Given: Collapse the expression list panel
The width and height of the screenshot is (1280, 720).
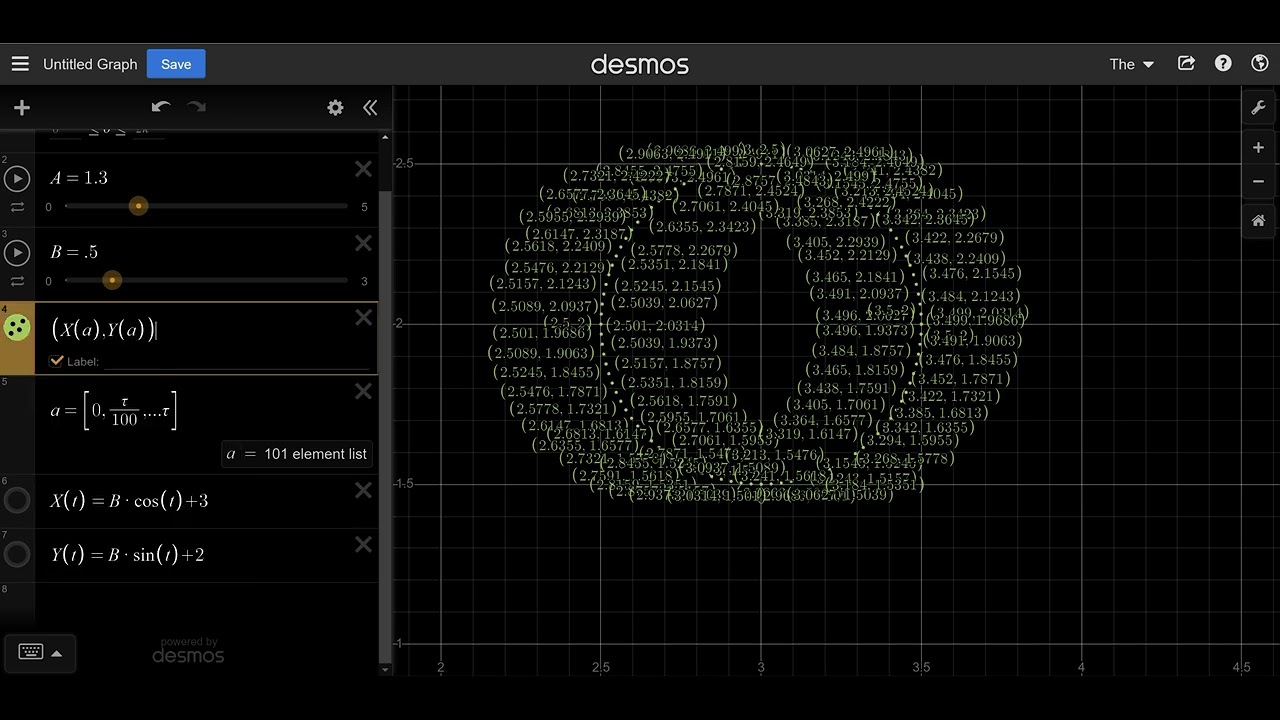Looking at the screenshot, I should click(x=370, y=107).
